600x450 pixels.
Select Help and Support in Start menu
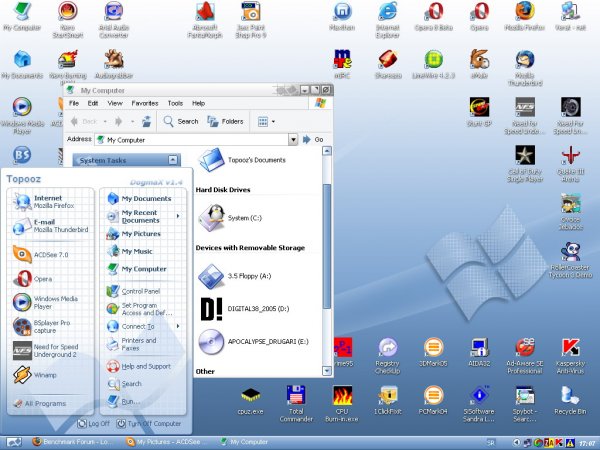point(139,366)
